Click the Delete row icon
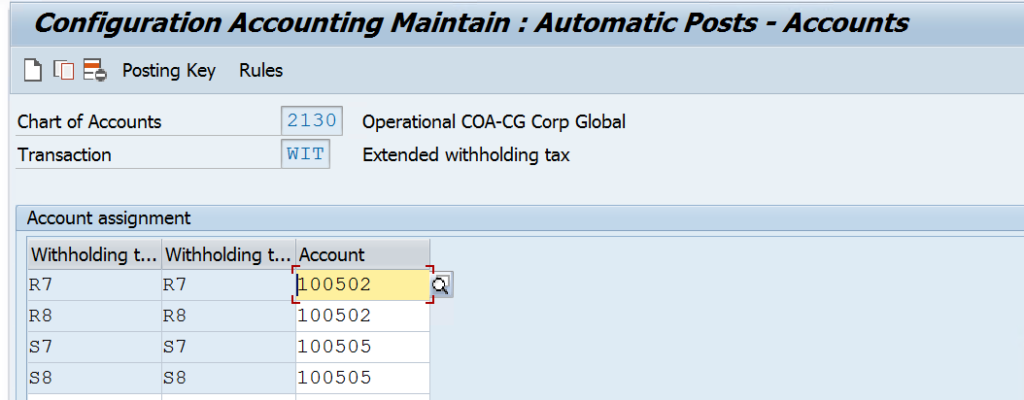The width and height of the screenshot is (1024, 400). point(94,70)
